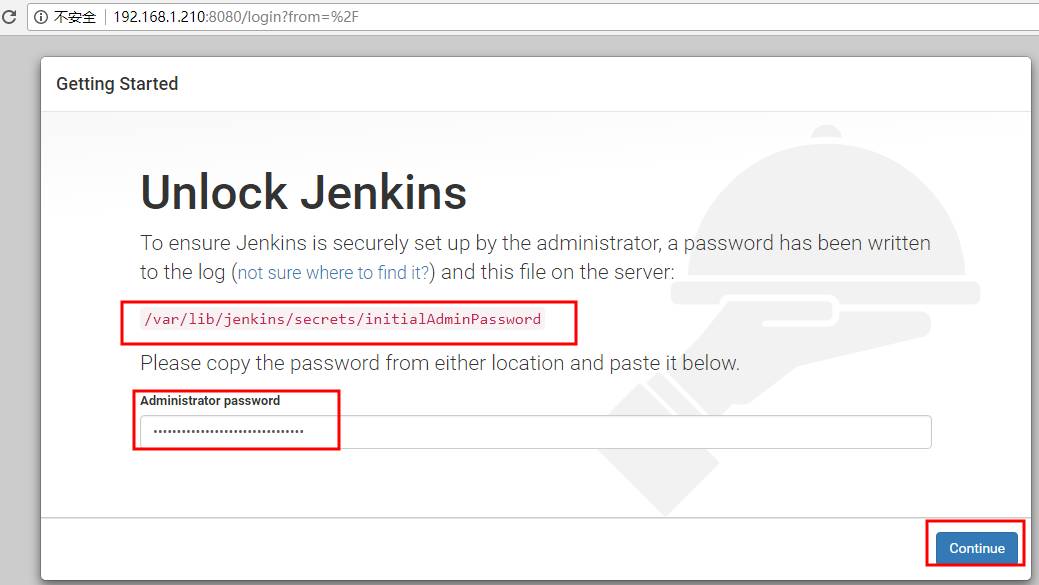Image resolution: width=1039 pixels, height=585 pixels.
Task: Select the 不安全 security warning label
Action: (74, 17)
